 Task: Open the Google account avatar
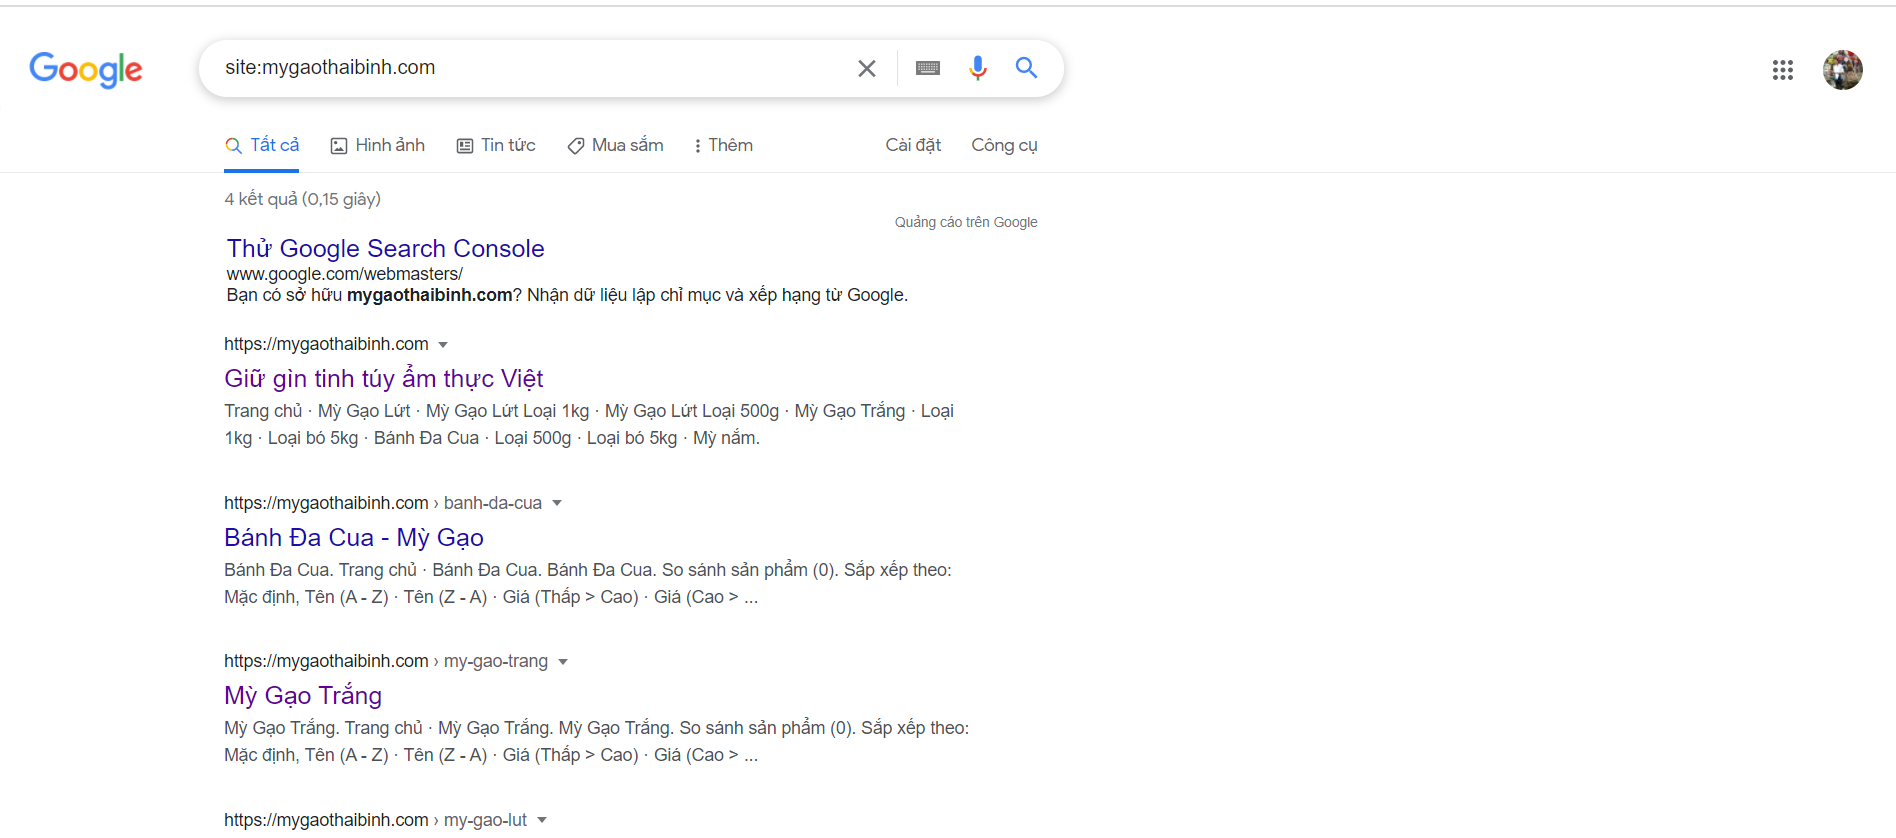click(1843, 70)
